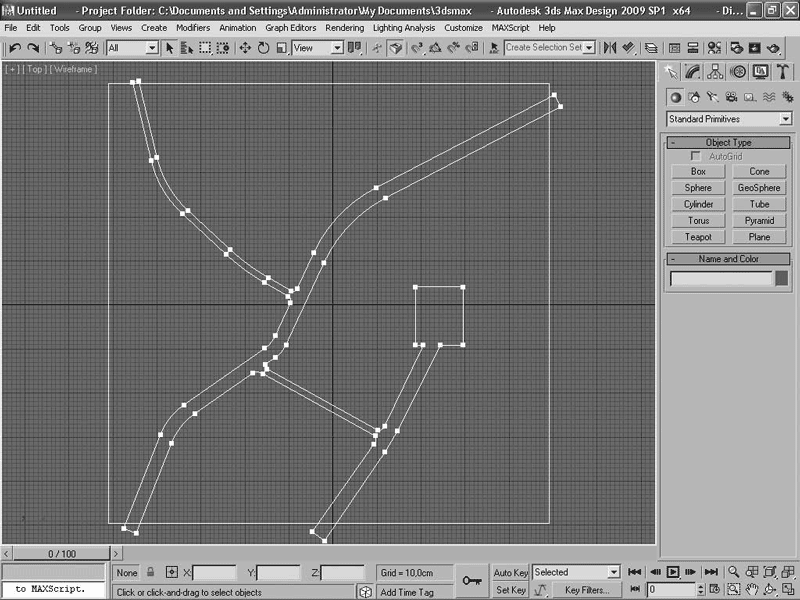The width and height of the screenshot is (800, 600).
Task: Click the Redo arrow icon
Action: (x=33, y=48)
